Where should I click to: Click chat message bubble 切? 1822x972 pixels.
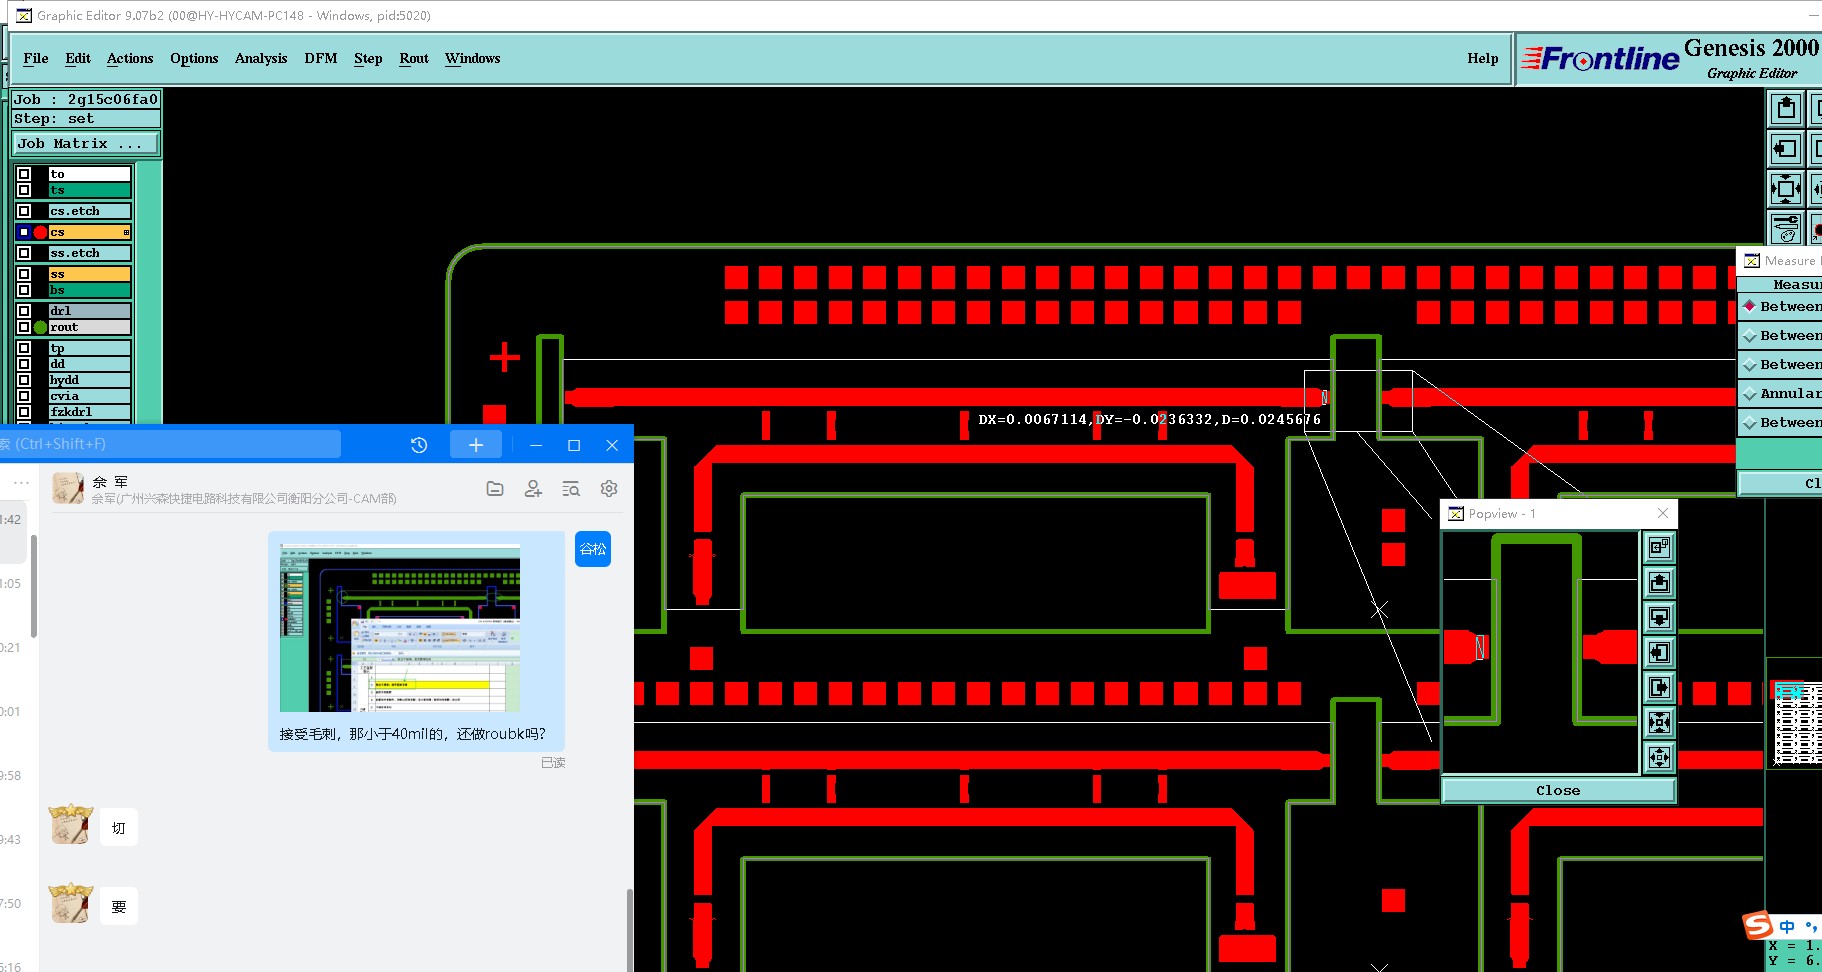119,828
